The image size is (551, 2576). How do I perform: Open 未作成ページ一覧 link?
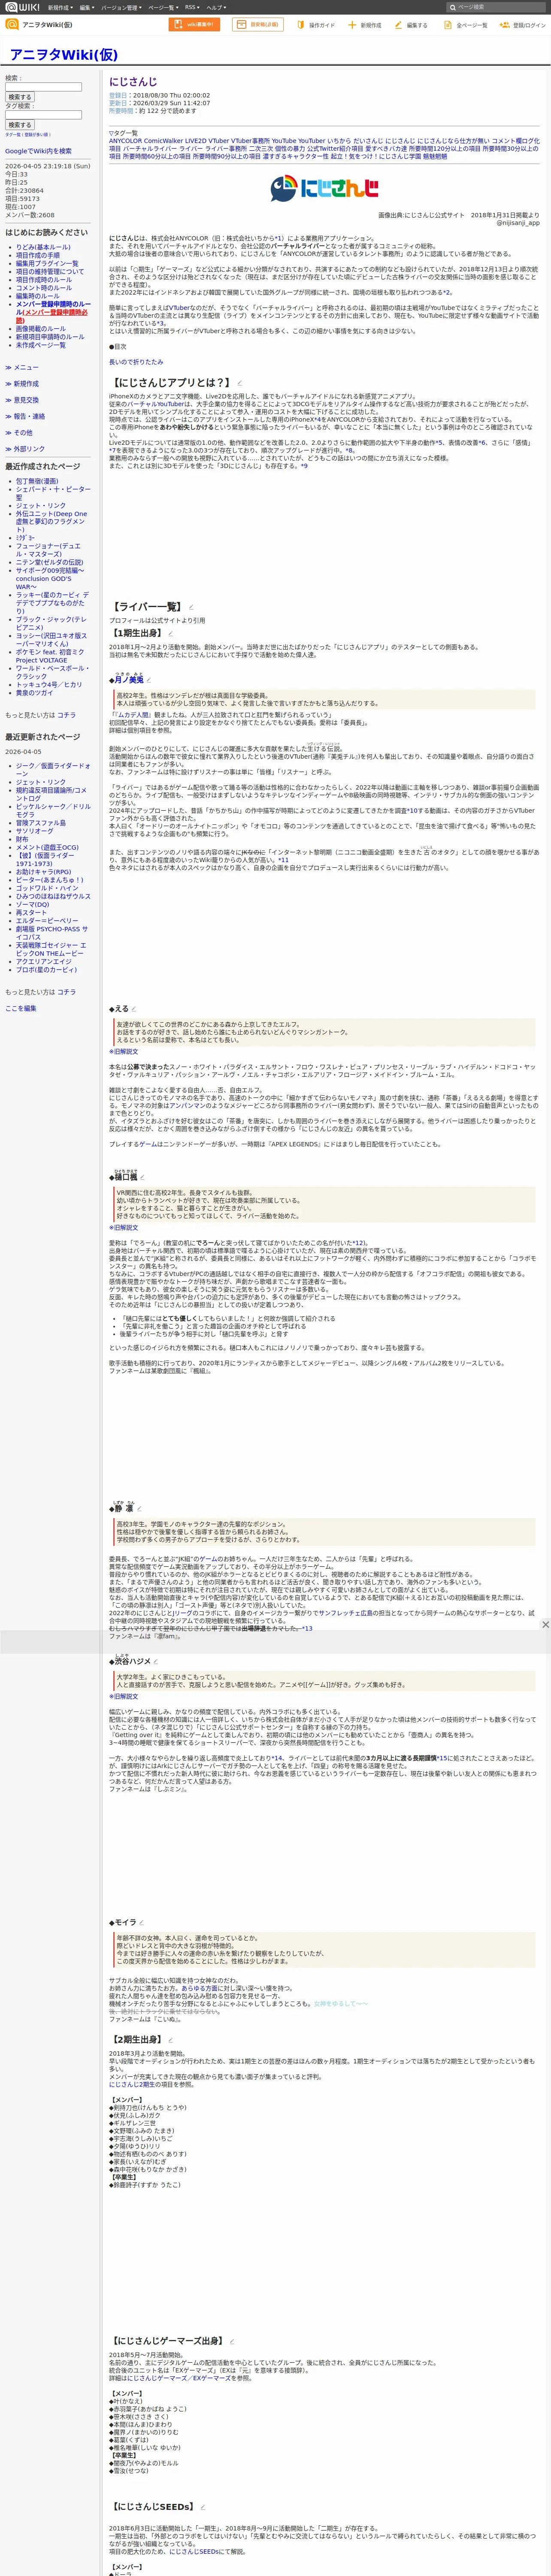tap(41, 345)
